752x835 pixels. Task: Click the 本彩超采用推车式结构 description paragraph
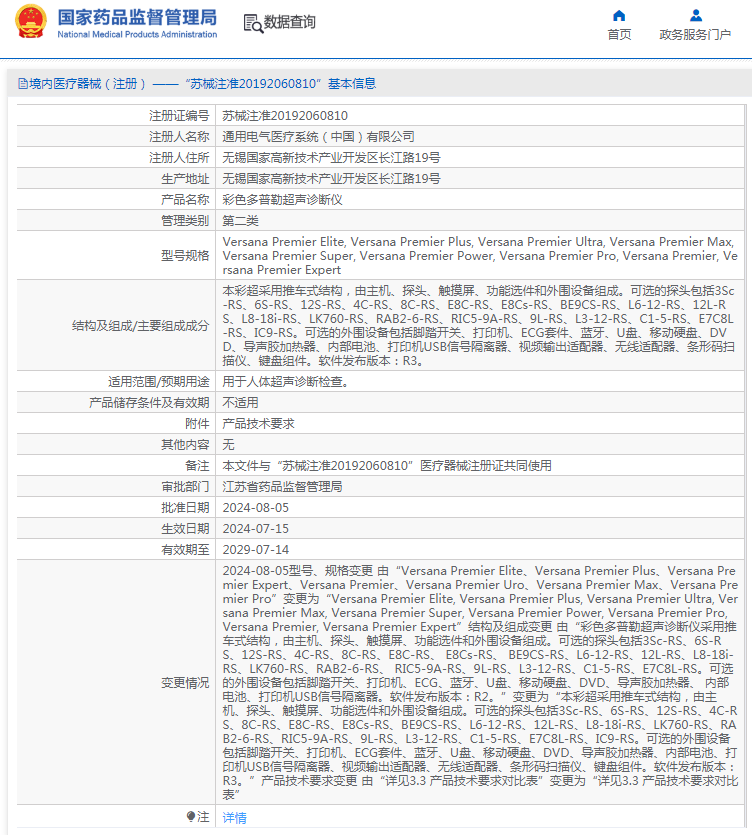click(x=479, y=325)
